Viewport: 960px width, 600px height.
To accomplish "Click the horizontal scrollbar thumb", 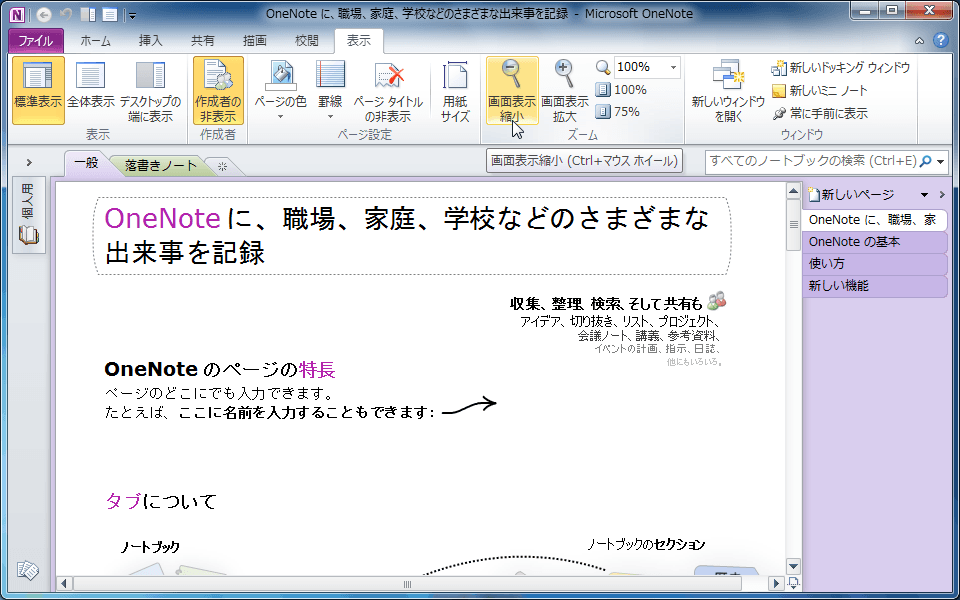I will click(x=407, y=583).
